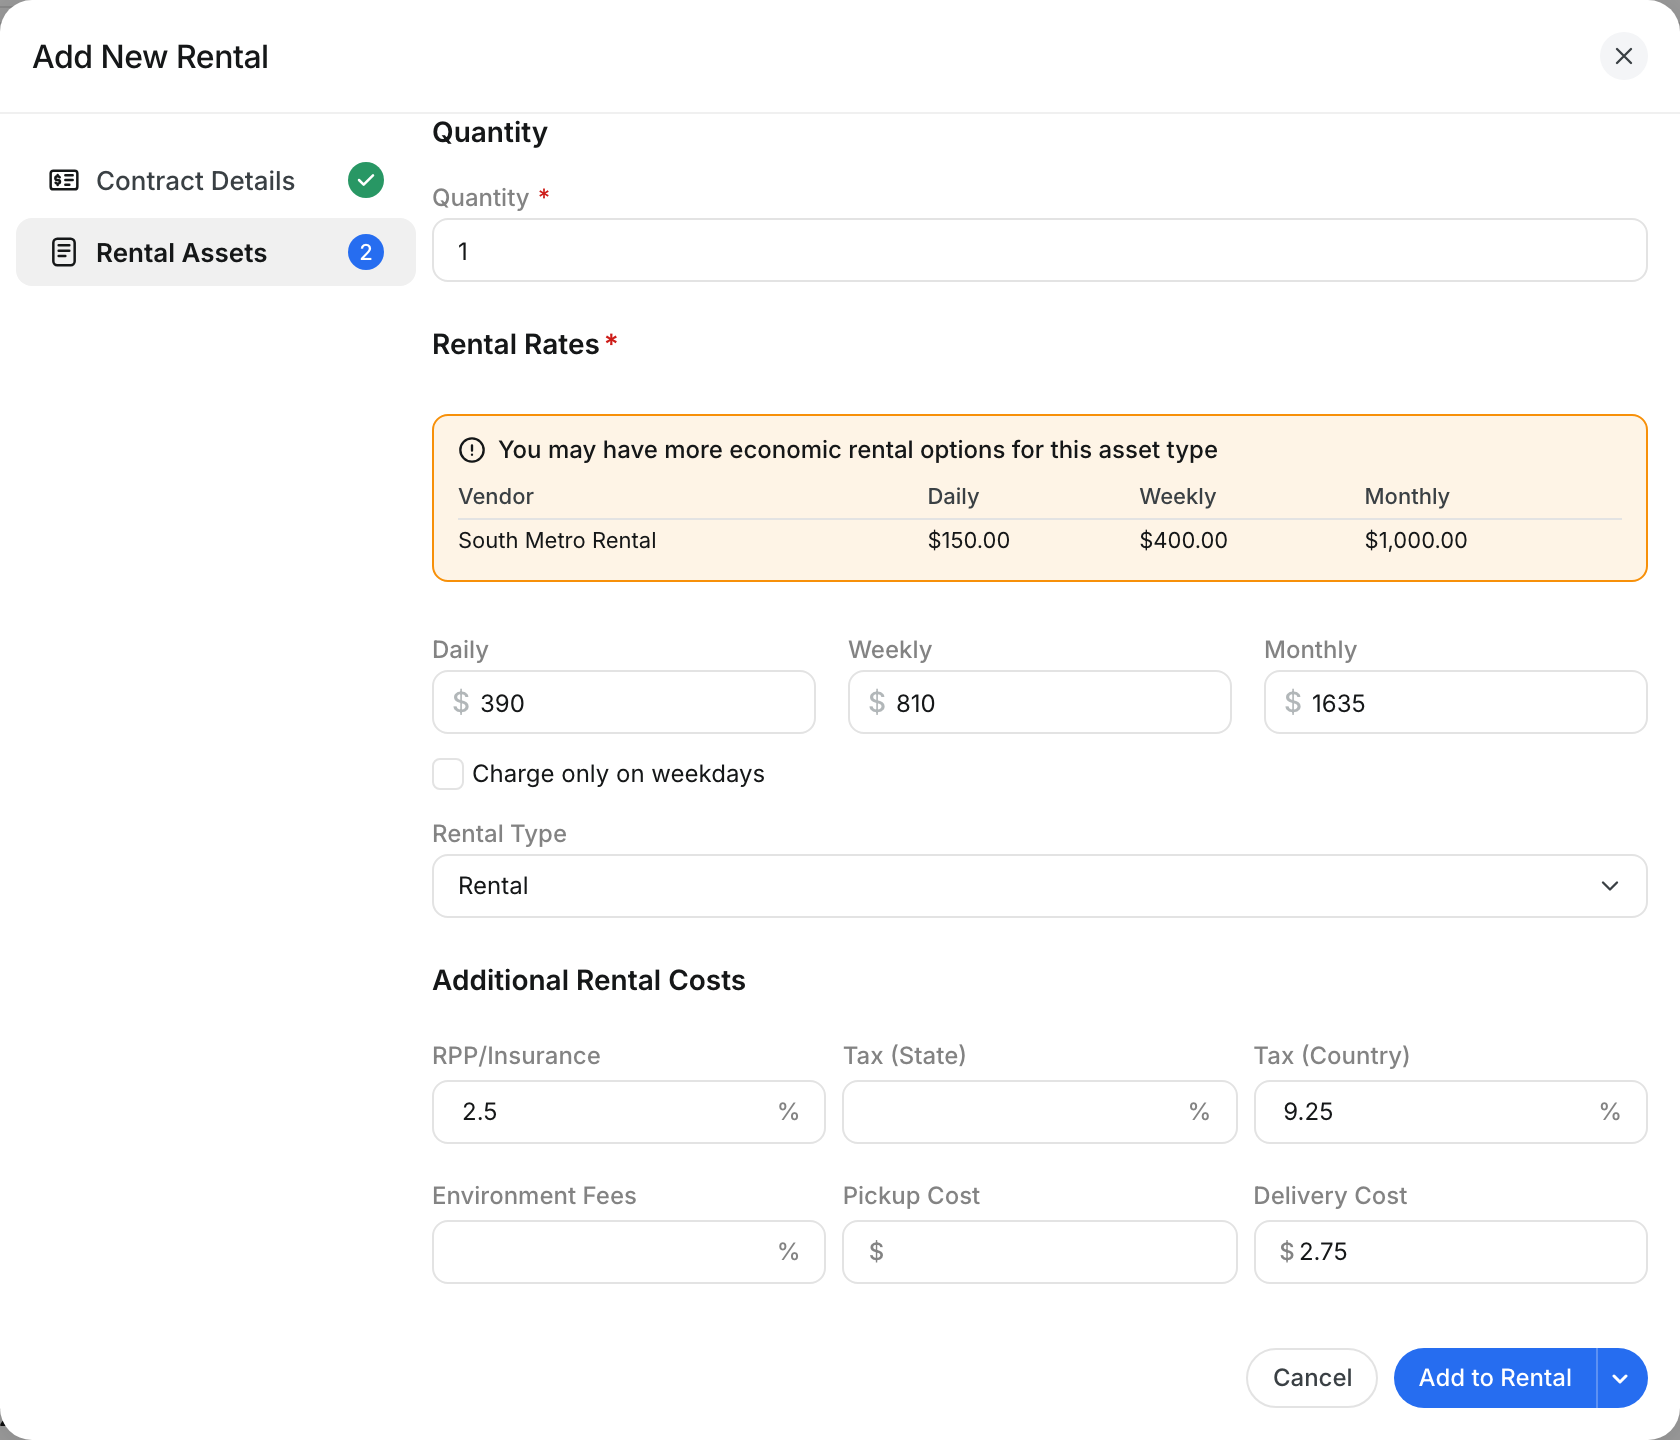
Task: Click the Weekly rate field showing 810
Action: [x=1040, y=702]
